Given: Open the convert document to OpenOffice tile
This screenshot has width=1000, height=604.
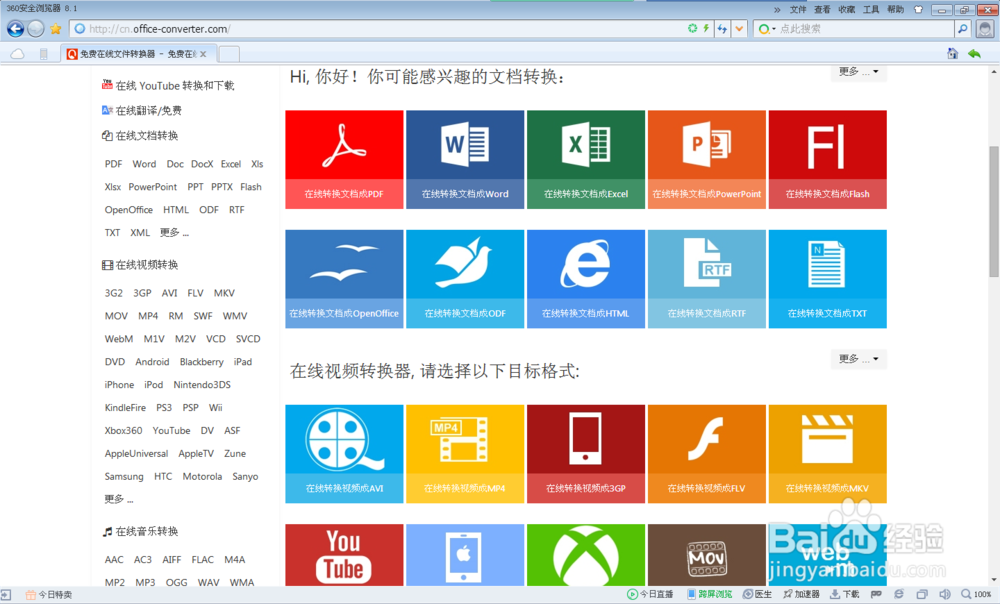Looking at the screenshot, I should (344, 279).
